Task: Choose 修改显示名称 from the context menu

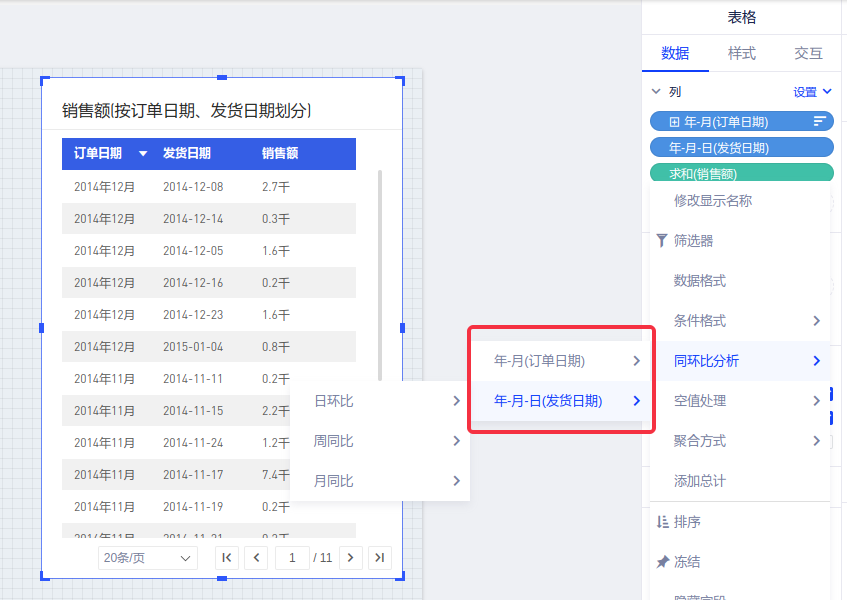Action: point(713,201)
